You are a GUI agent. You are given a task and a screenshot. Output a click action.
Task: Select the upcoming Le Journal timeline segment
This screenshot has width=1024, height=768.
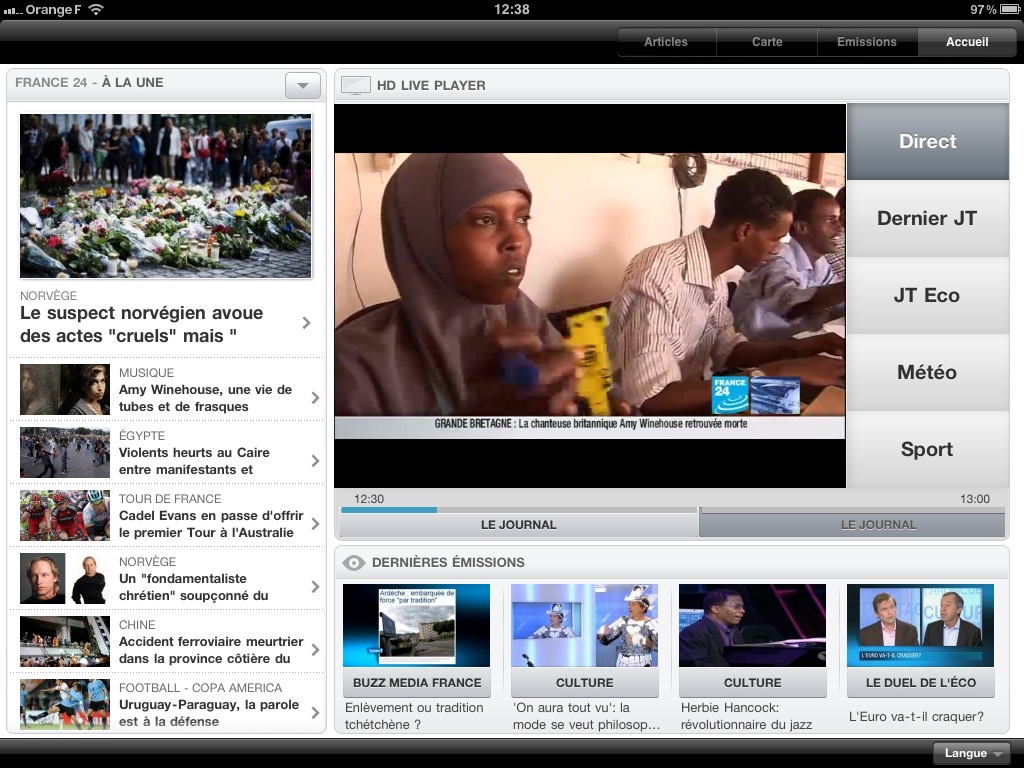[x=852, y=524]
